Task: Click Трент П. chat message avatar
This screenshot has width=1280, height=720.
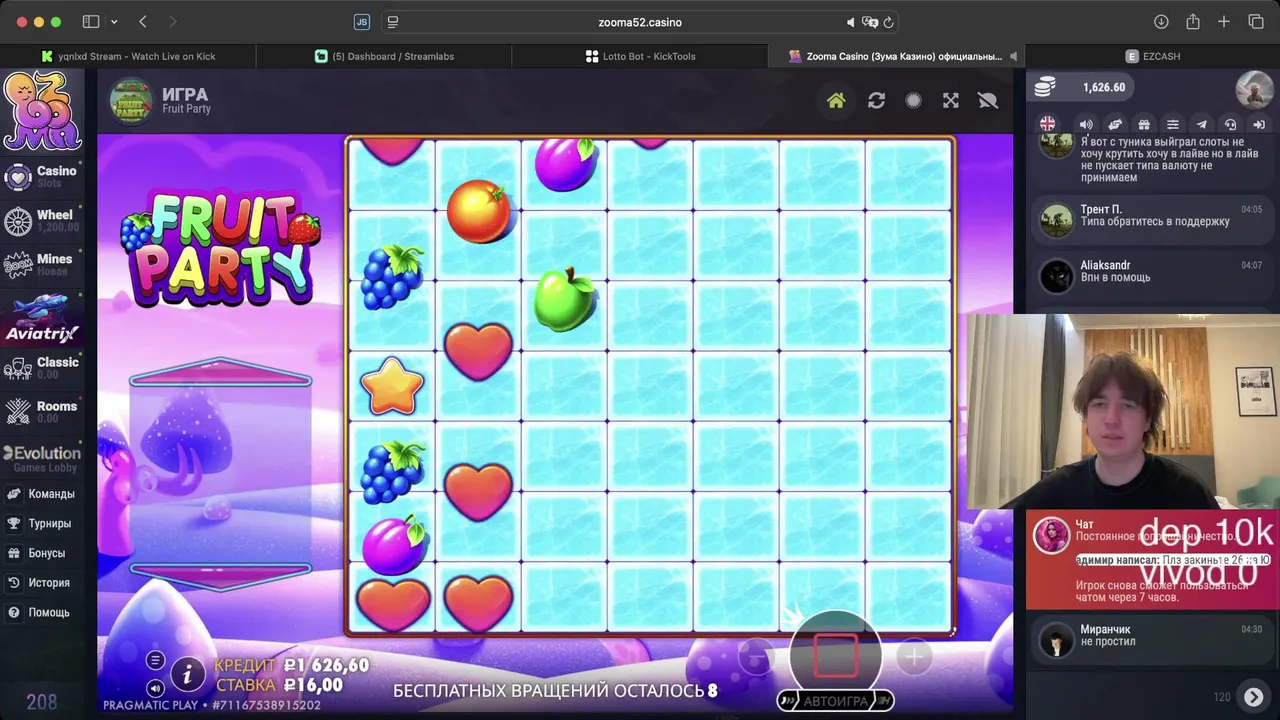Action: click(1056, 219)
